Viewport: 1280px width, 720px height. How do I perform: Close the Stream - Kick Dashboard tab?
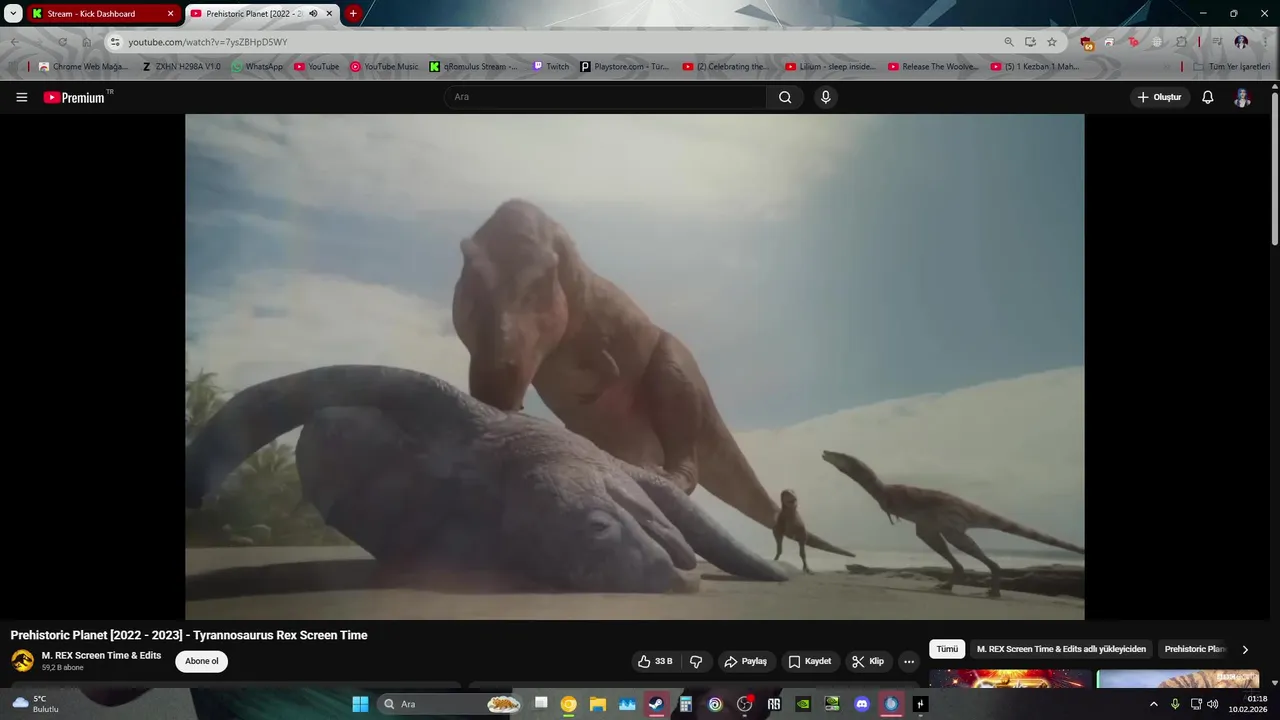170,14
